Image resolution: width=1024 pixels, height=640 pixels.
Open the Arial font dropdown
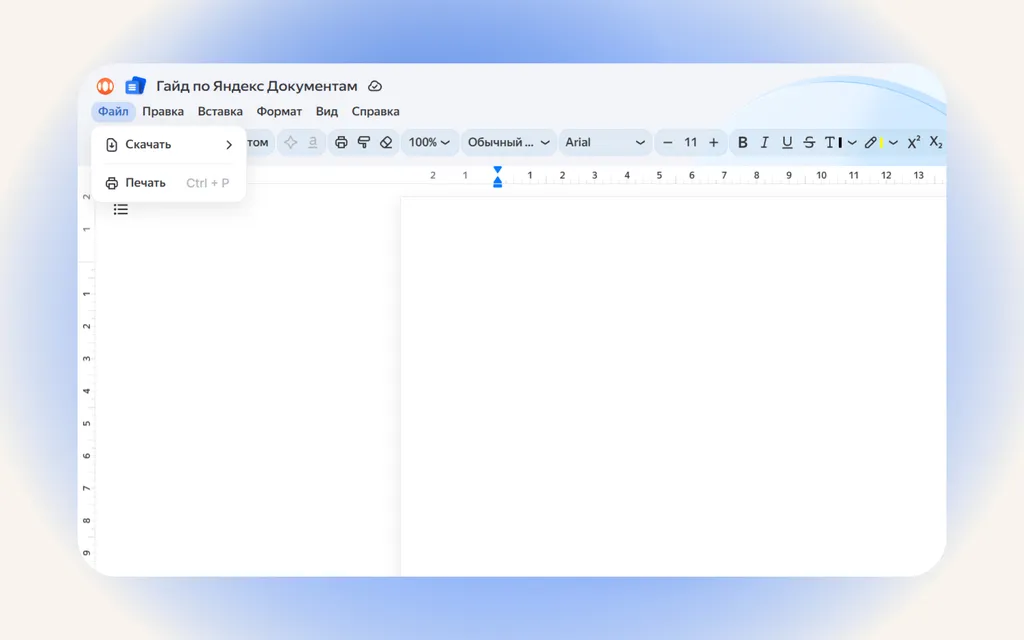[605, 142]
